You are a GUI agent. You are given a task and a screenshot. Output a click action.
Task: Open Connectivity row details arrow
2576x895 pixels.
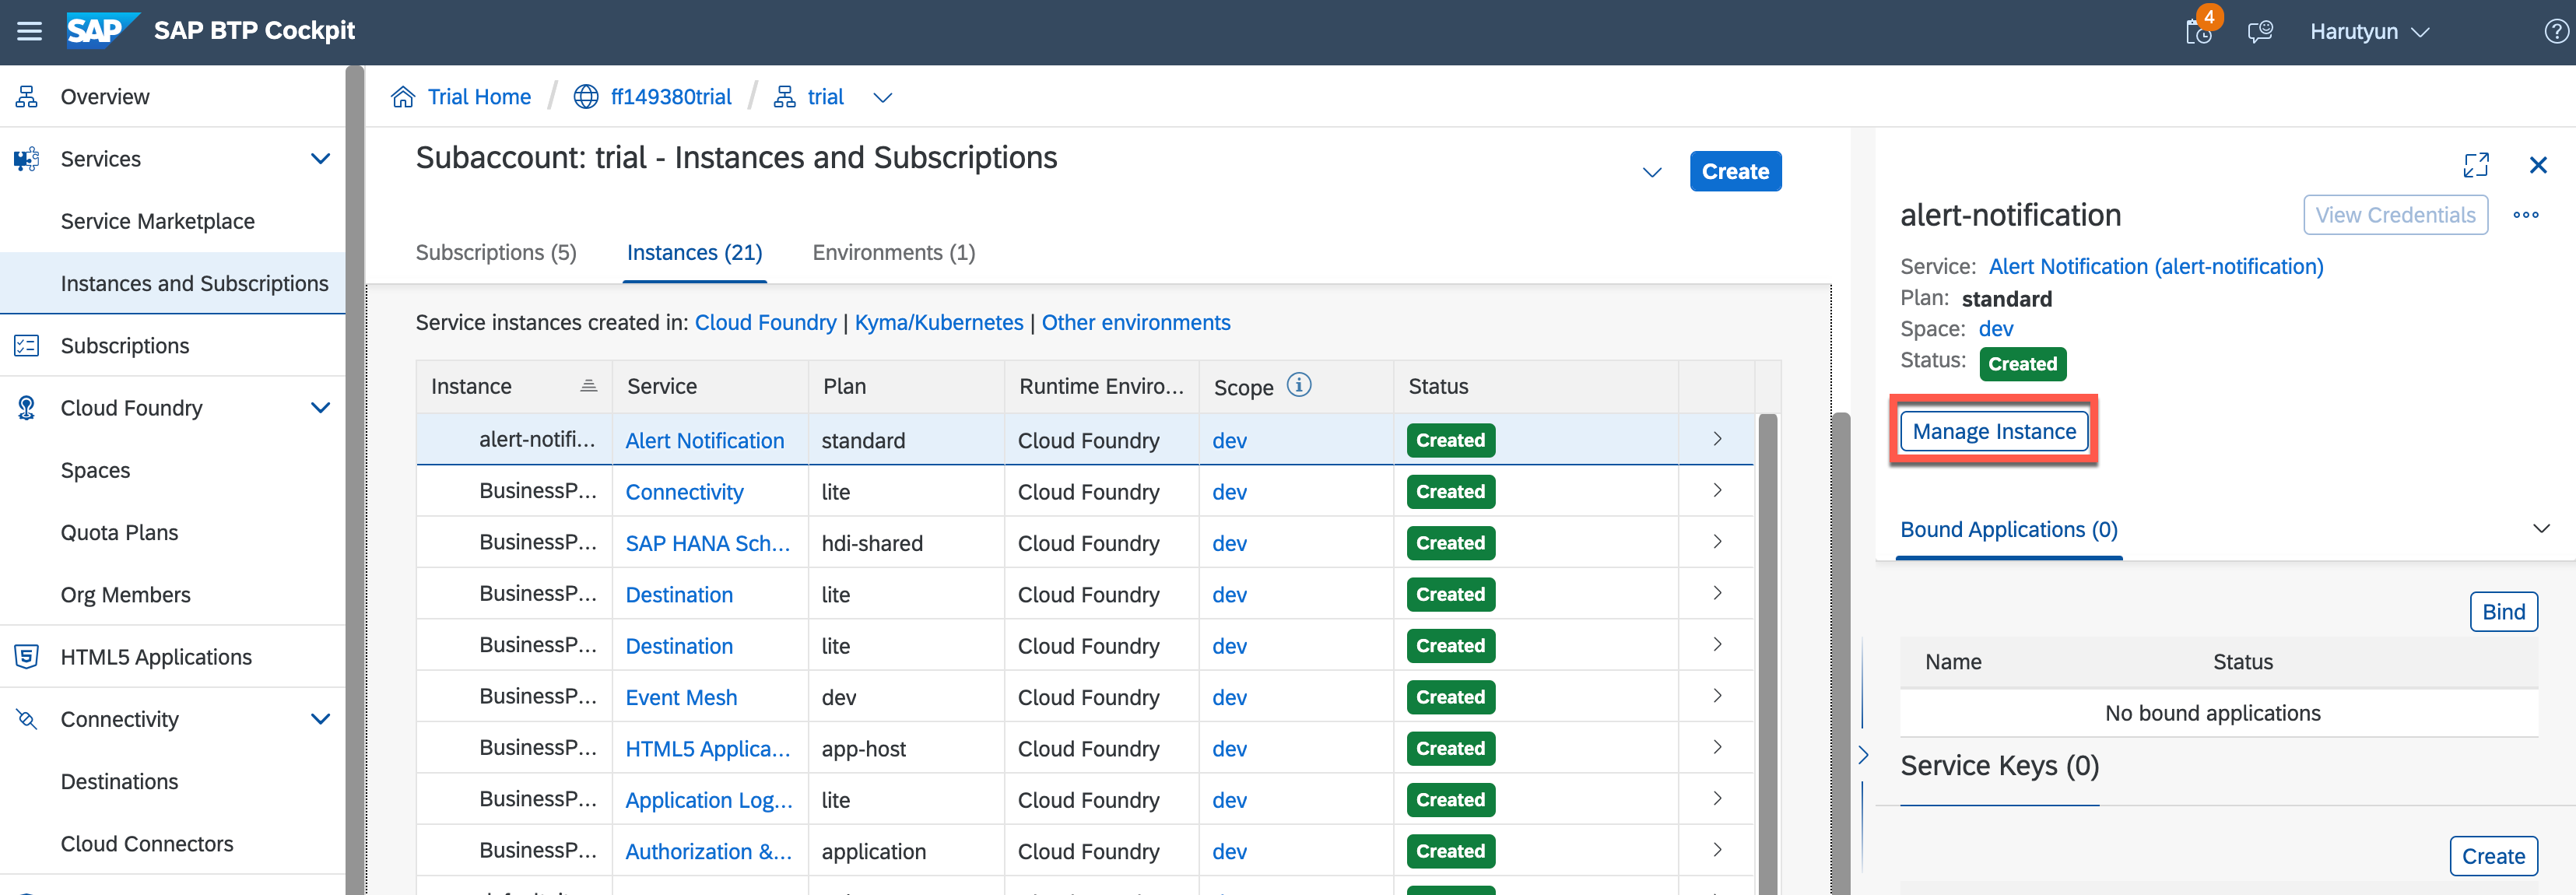pos(1717,490)
